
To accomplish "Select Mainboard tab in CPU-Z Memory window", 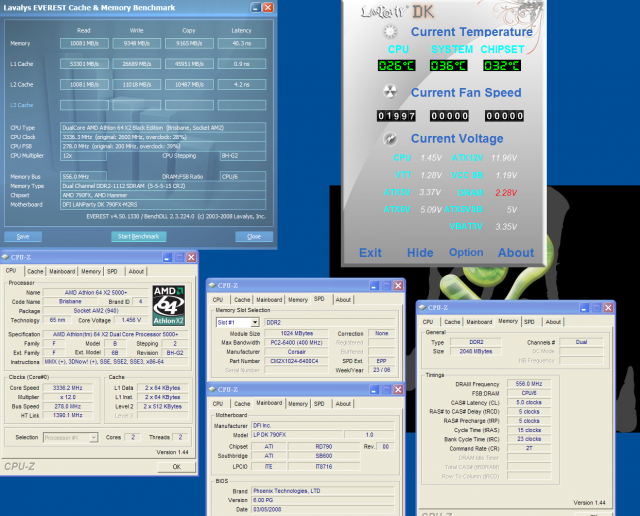I will tap(479, 322).
